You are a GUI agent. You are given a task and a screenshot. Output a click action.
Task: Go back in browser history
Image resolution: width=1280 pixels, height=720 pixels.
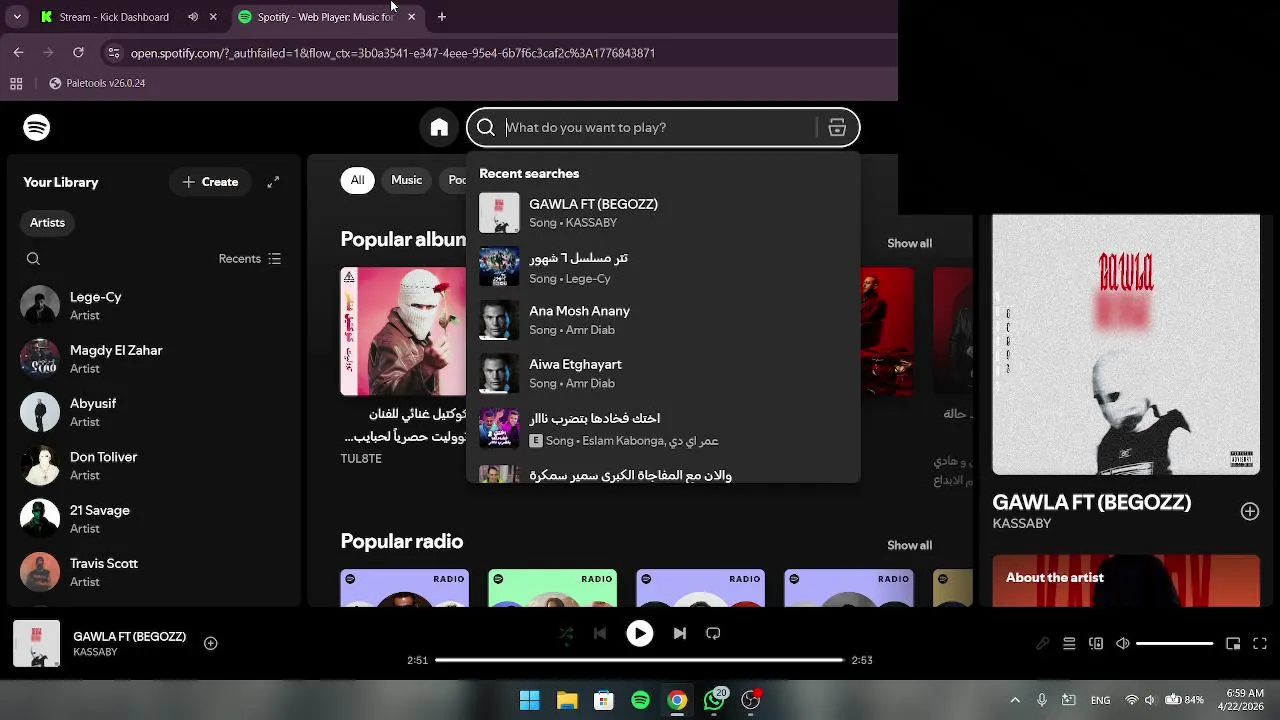(18, 53)
